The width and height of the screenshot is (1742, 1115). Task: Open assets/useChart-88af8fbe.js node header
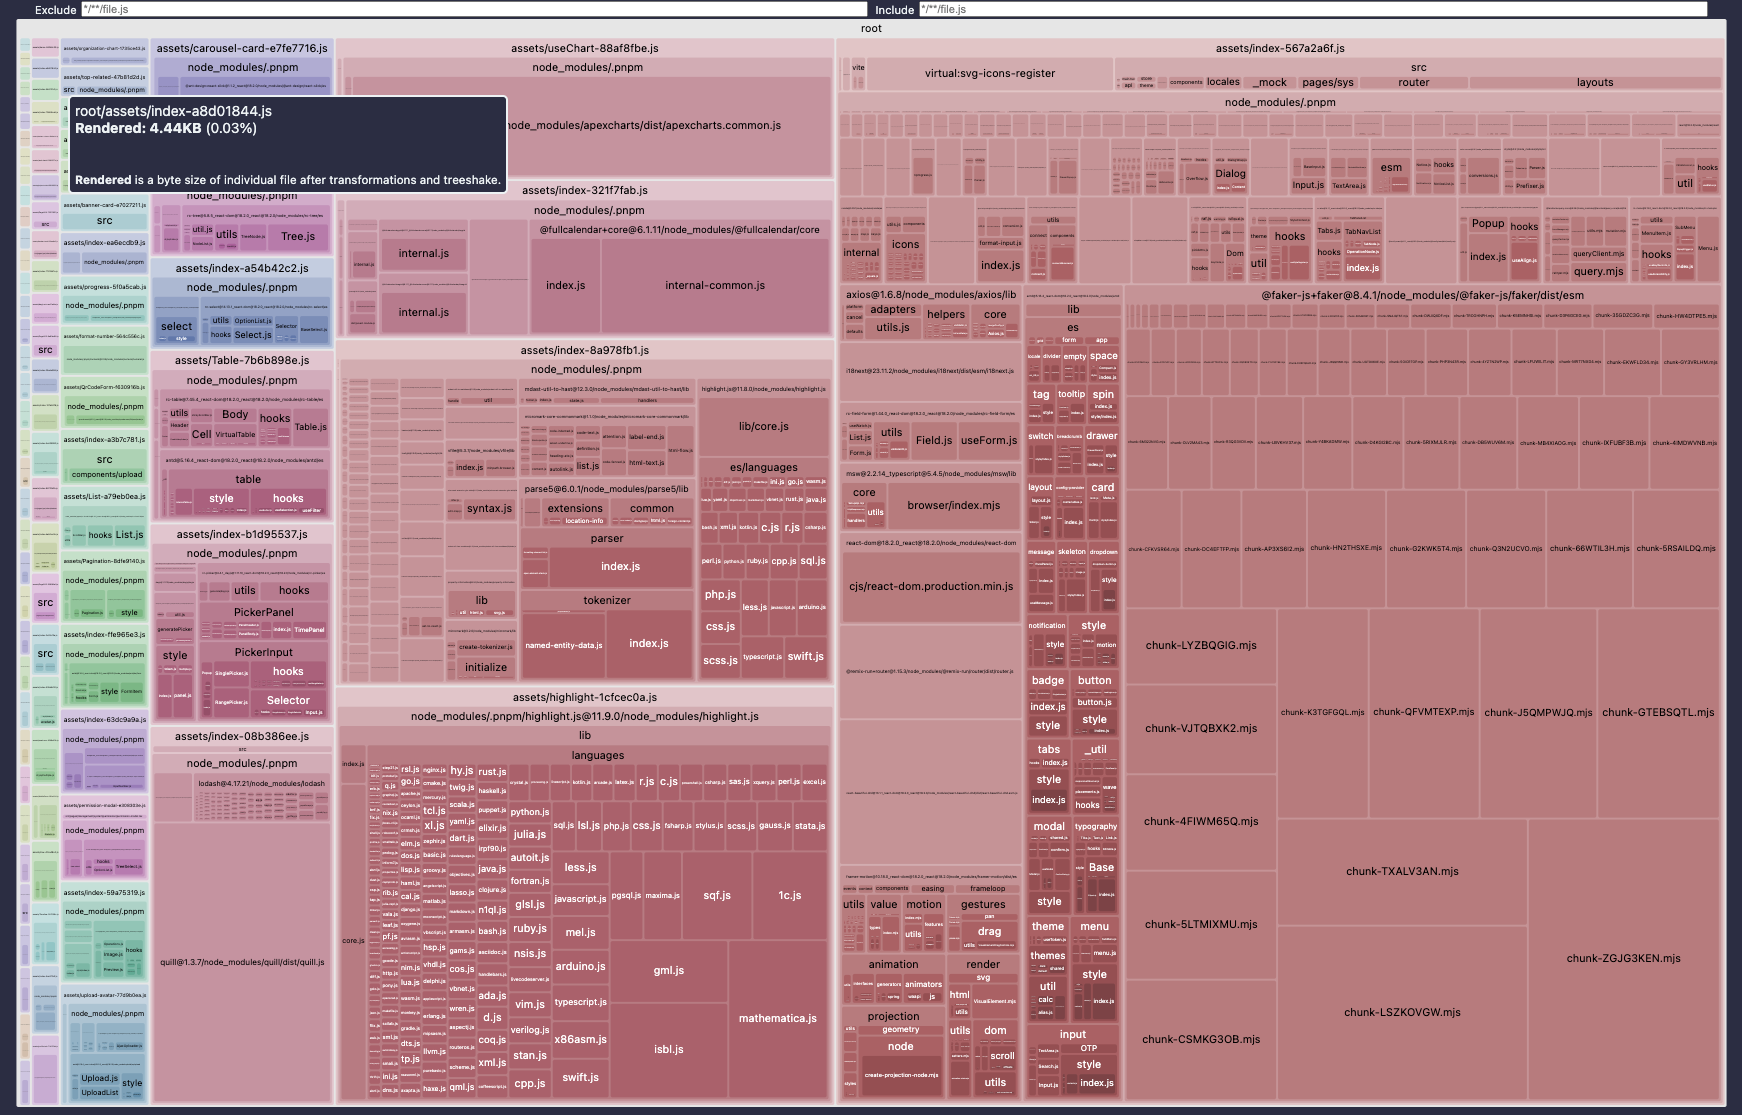585,48
